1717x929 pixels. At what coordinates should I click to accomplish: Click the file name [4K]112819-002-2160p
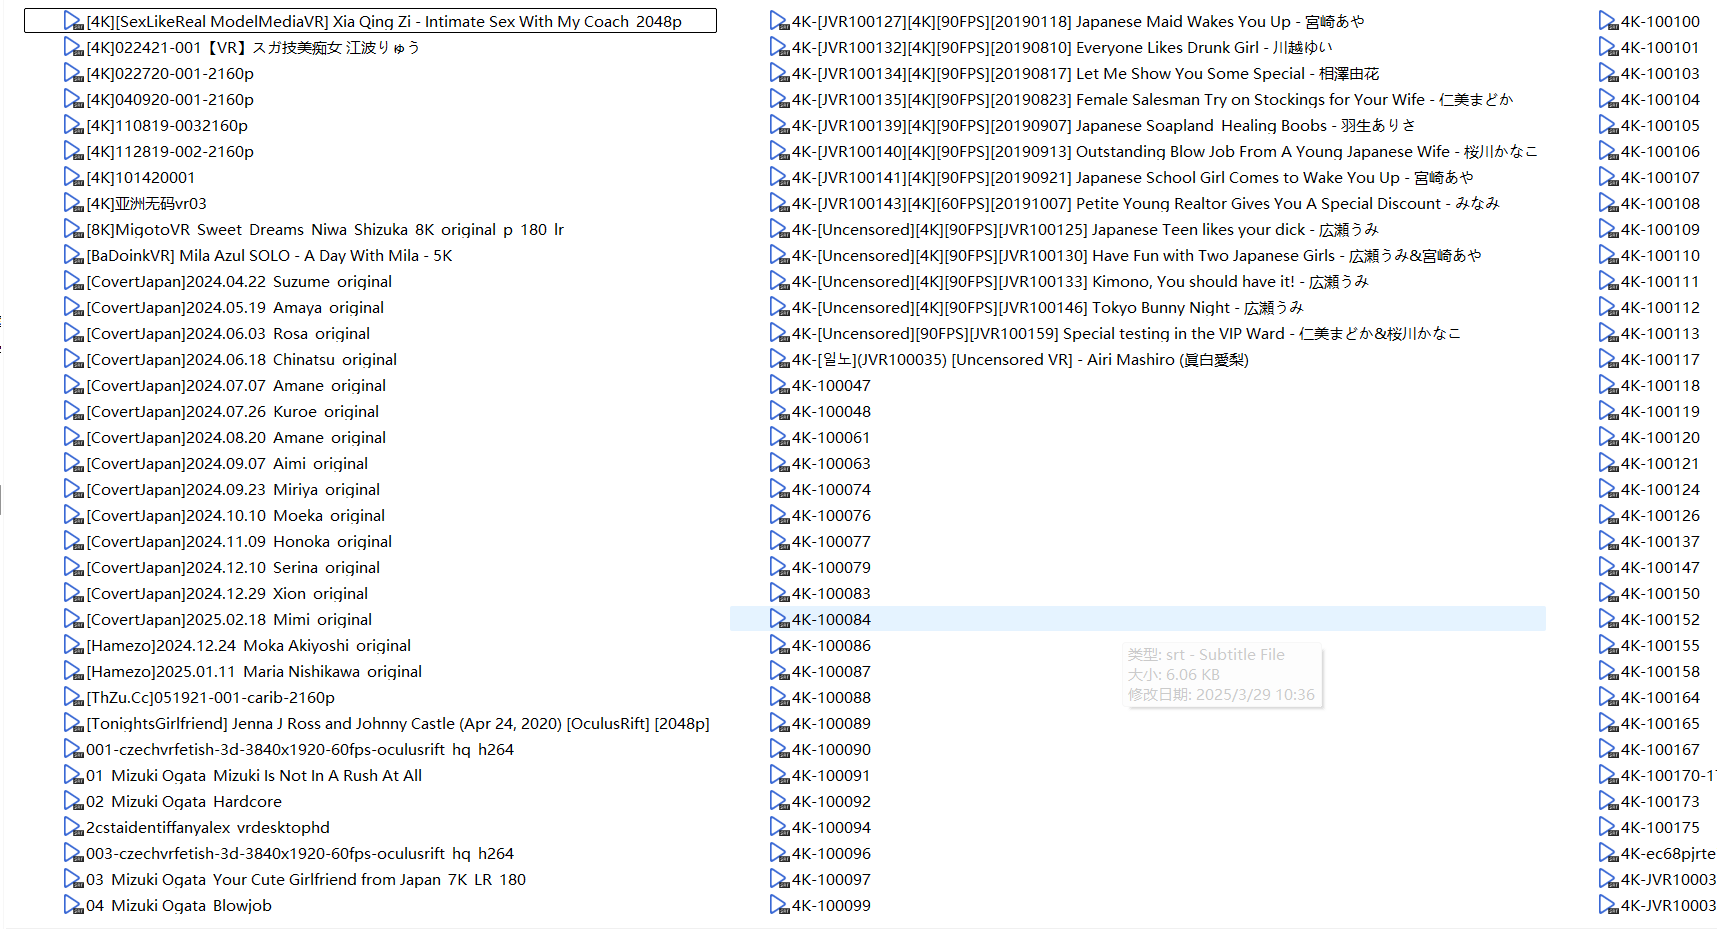(170, 152)
